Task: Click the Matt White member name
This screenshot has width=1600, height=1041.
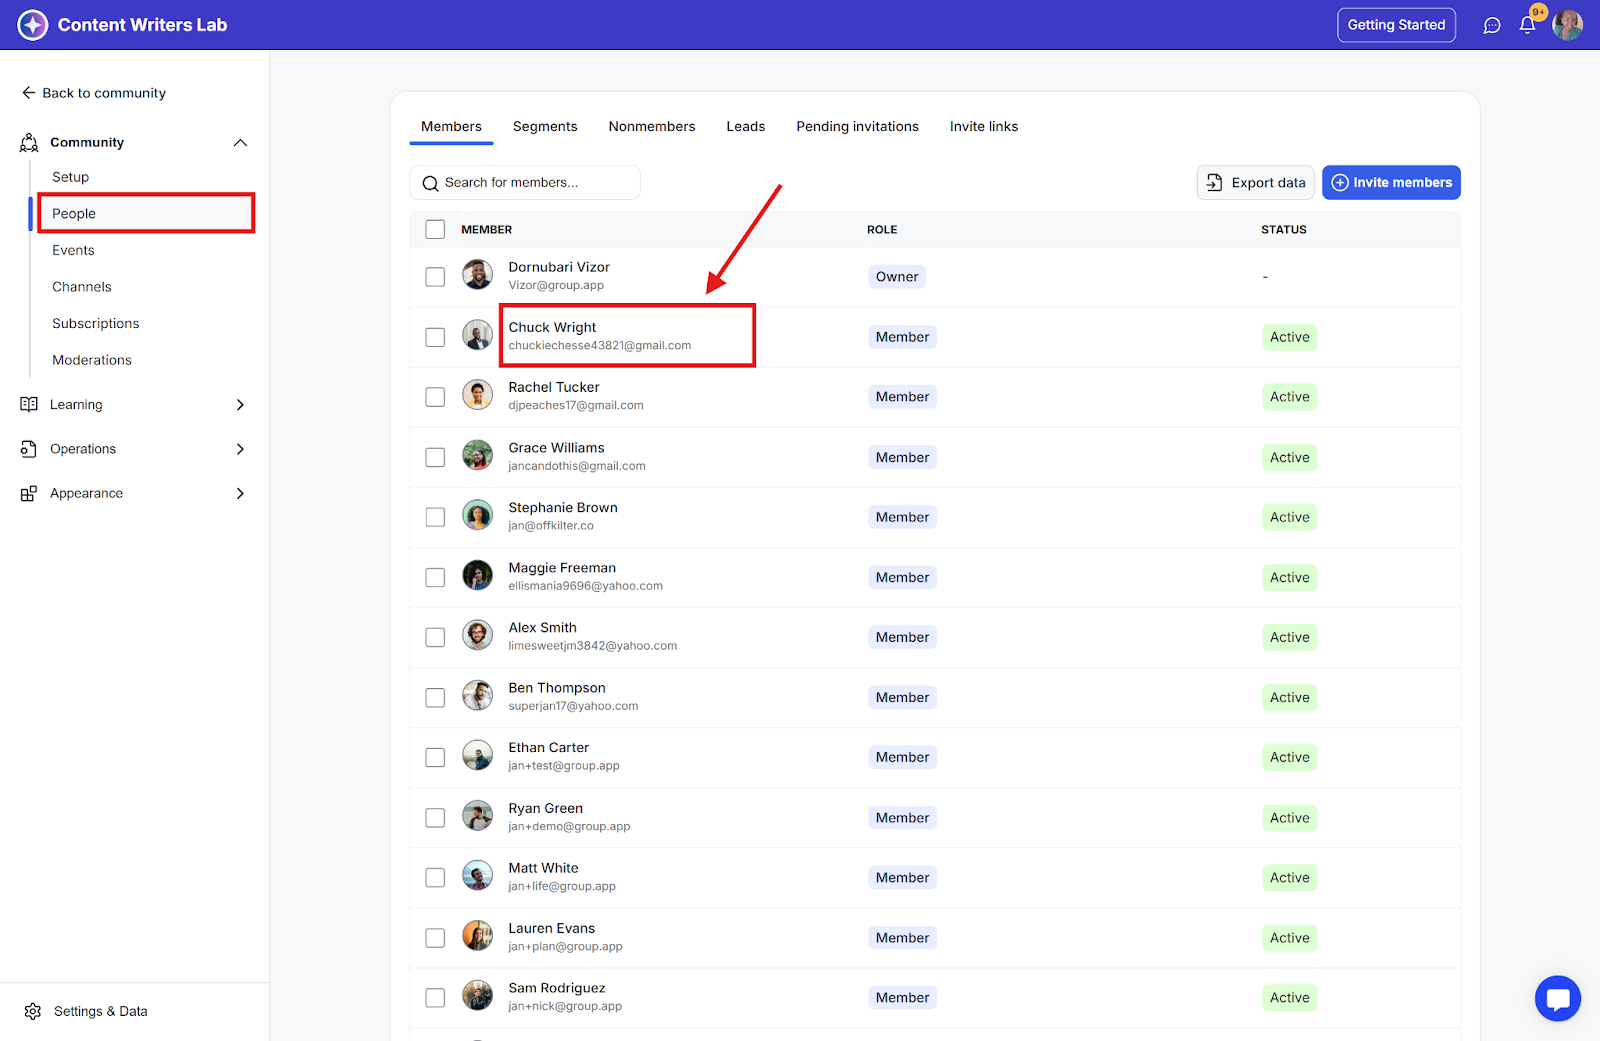Action: click(543, 868)
